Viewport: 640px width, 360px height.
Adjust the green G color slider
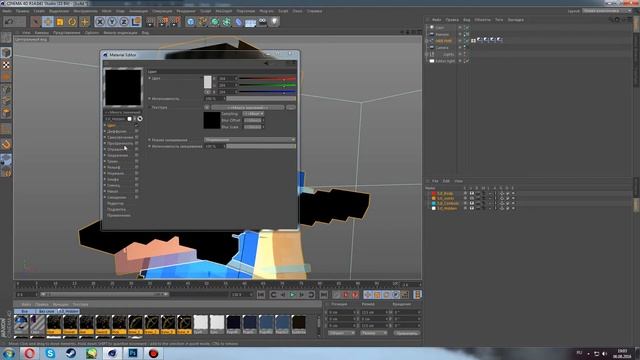point(267,85)
